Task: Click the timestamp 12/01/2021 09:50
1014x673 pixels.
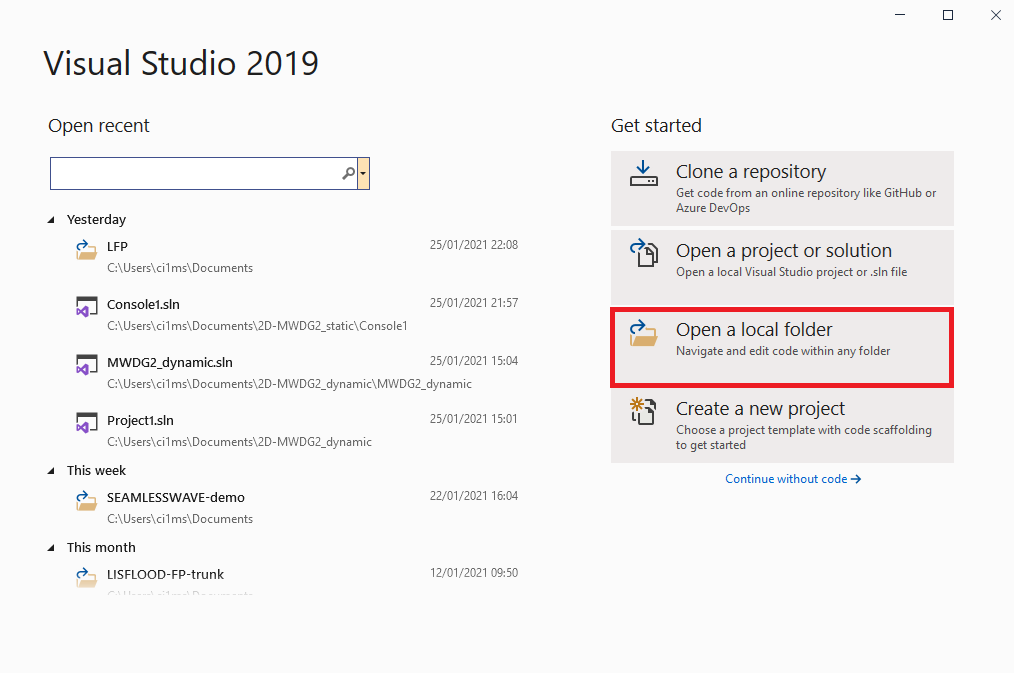Action: [x=474, y=573]
